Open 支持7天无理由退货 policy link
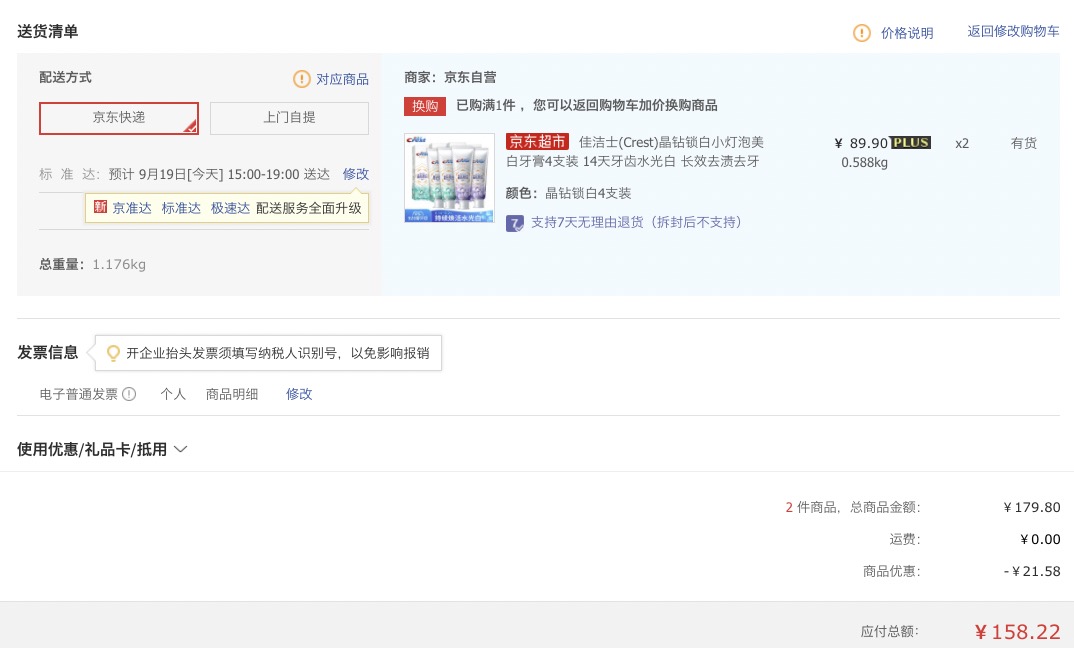This screenshot has height=648, width=1074. pos(638,223)
